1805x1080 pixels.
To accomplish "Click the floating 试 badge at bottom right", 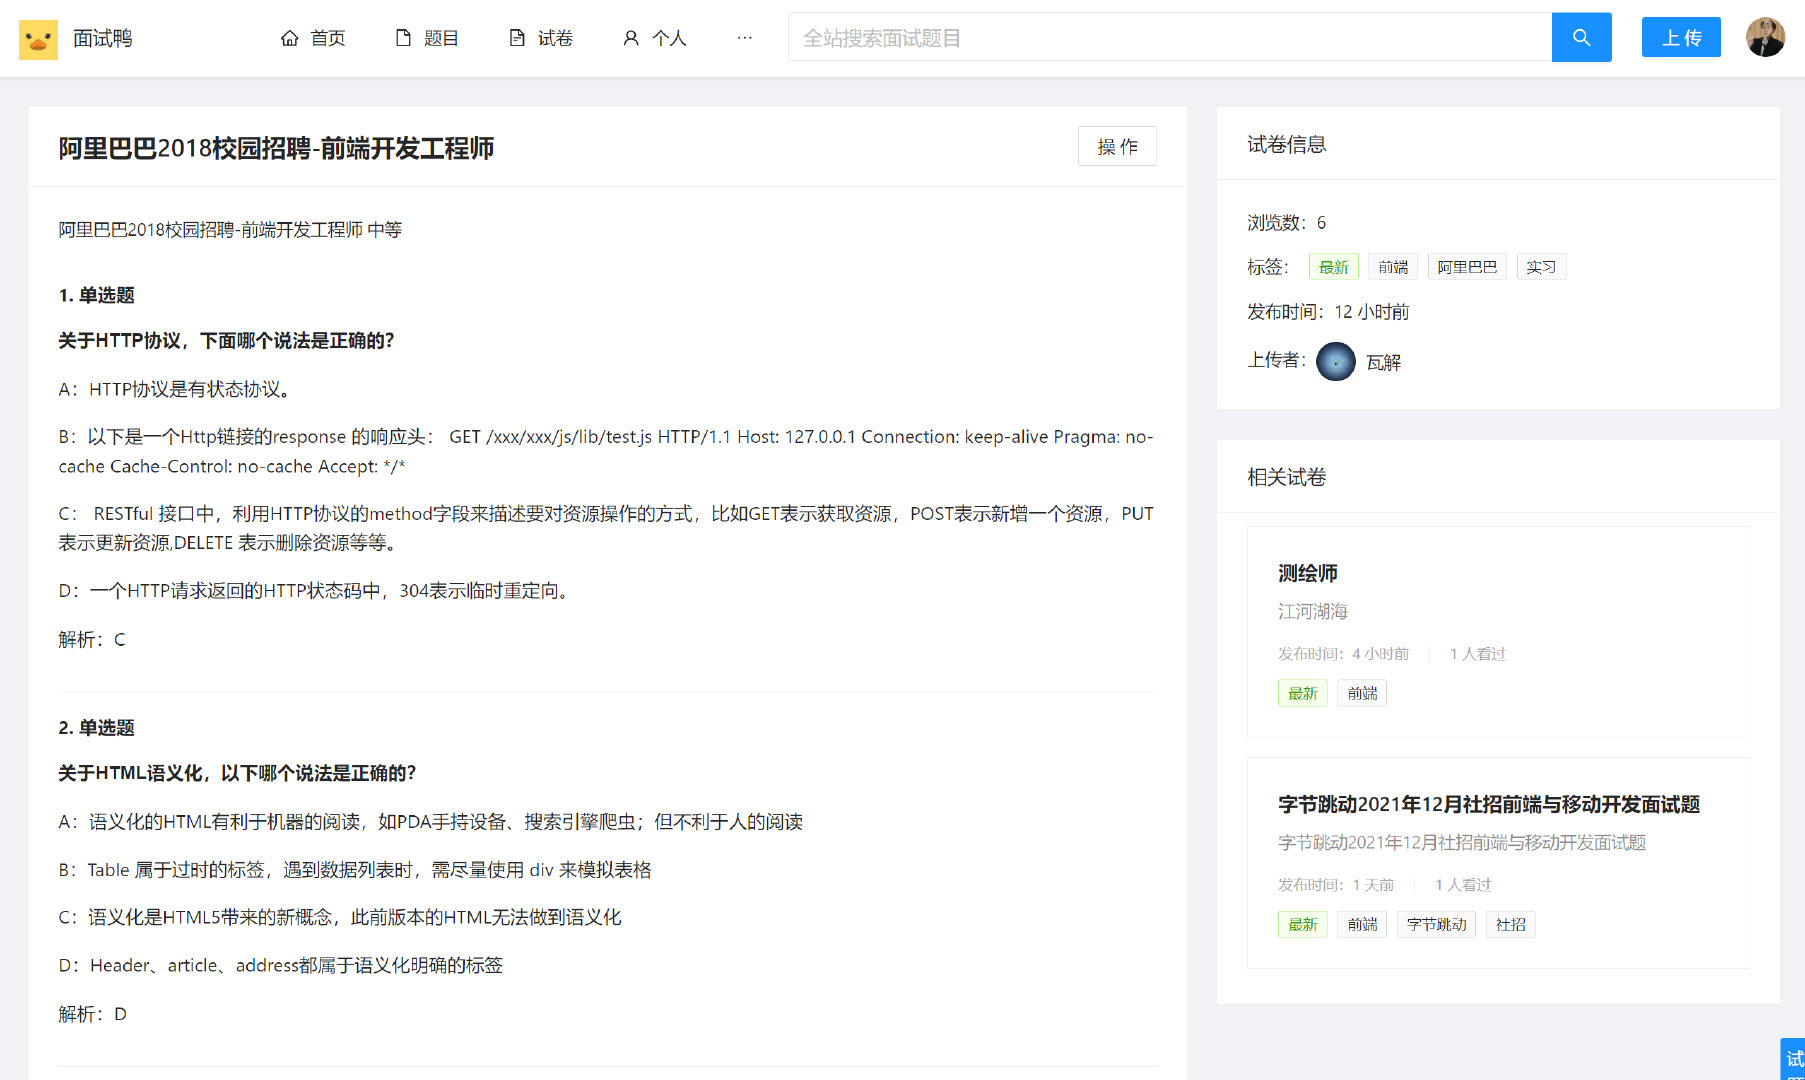I will pyautogui.click(x=1792, y=1058).
